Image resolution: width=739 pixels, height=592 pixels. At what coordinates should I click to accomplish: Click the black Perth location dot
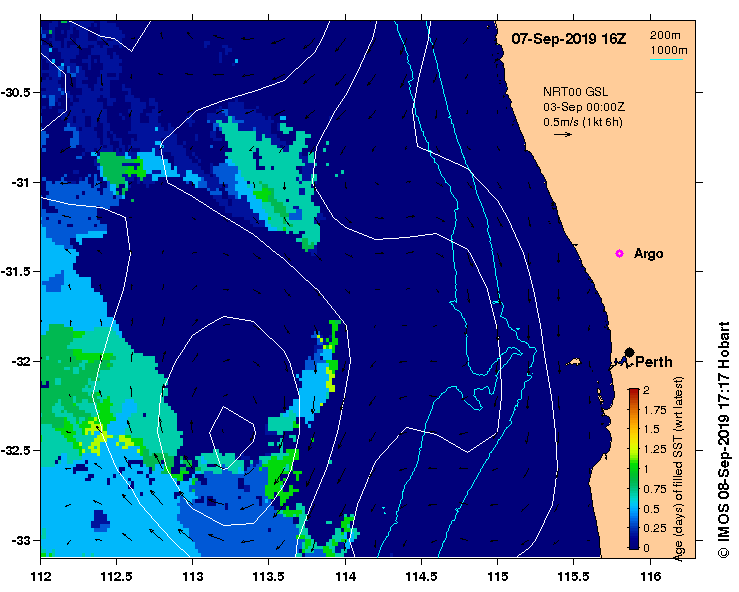[629, 352]
